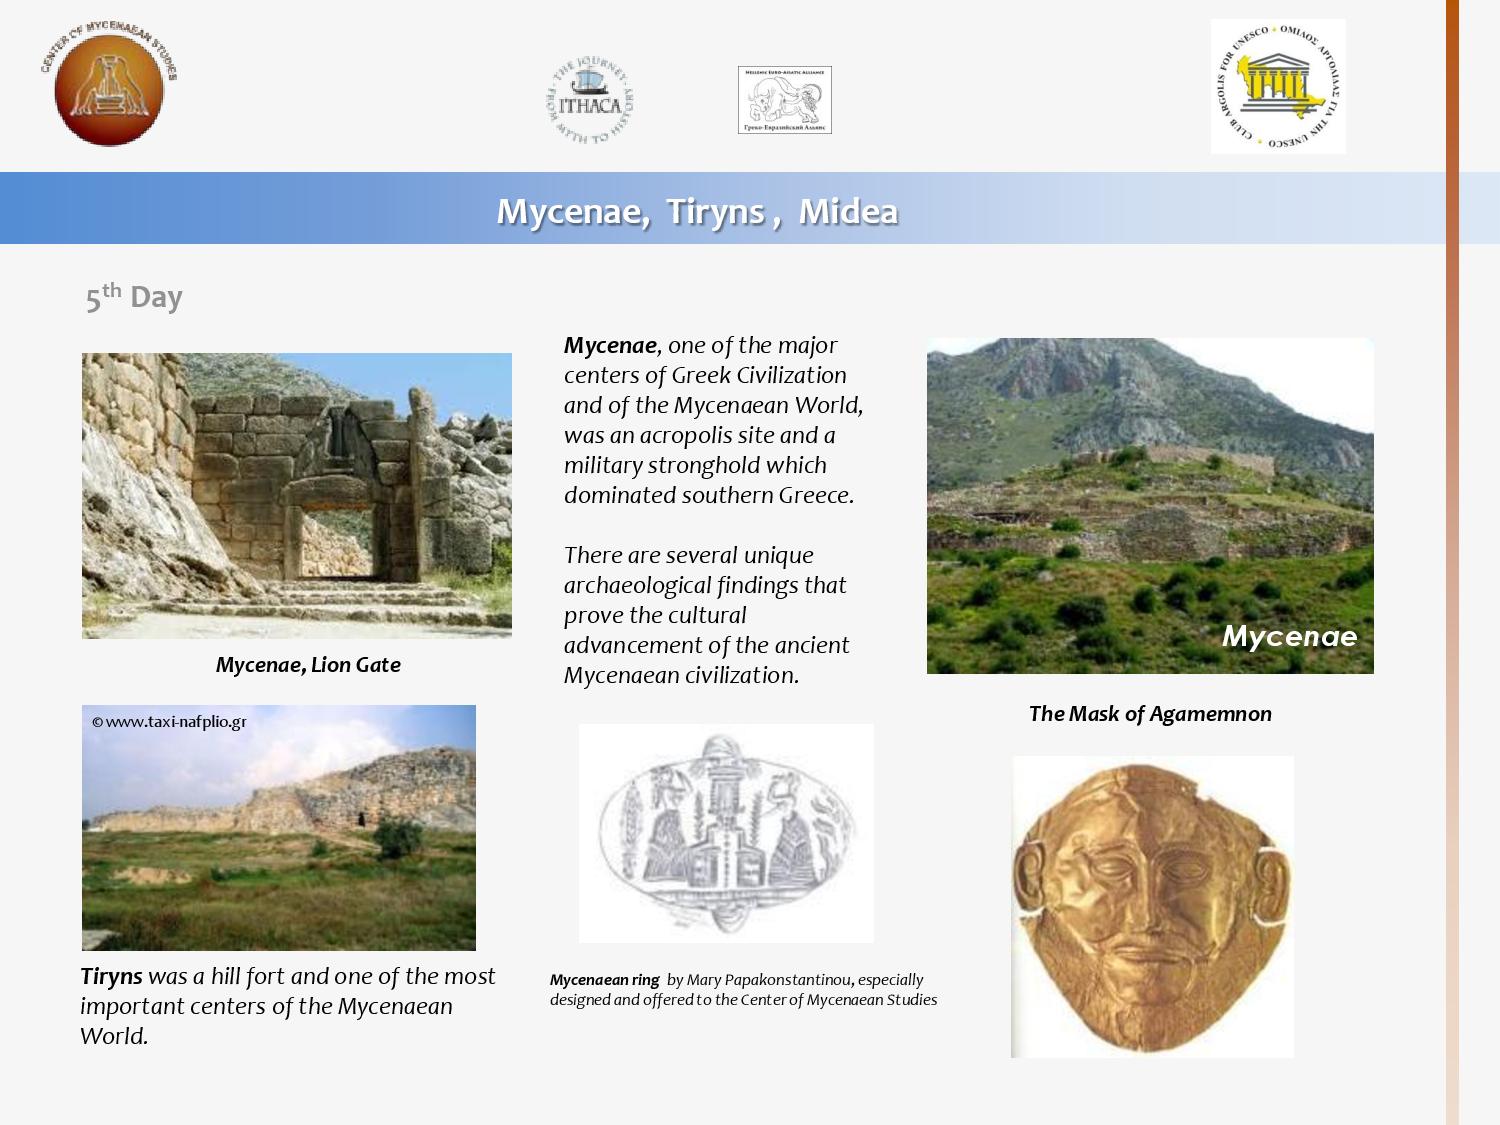
Task: Click the www.taxi-nafplio.gr watermark text
Action: pos(169,721)
